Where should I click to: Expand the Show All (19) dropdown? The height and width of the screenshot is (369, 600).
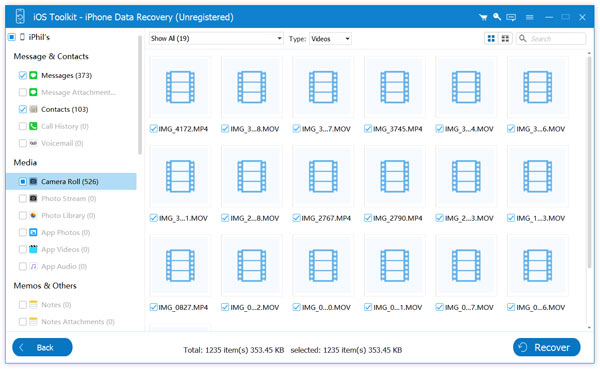(x=216, y=38)
